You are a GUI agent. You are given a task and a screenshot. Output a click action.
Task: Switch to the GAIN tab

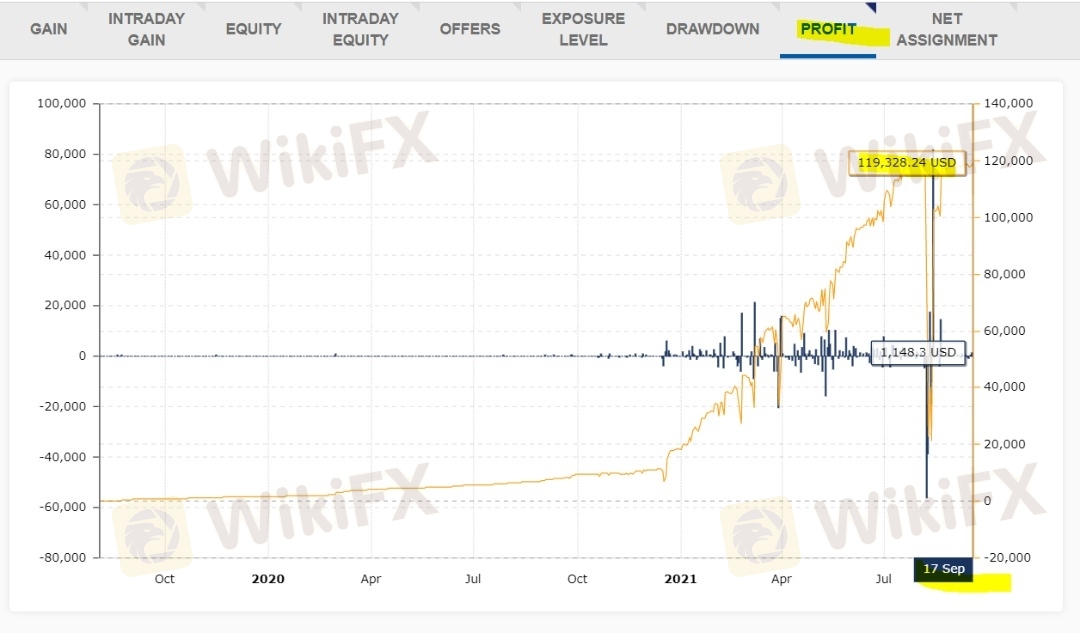[x=48, y=29]
